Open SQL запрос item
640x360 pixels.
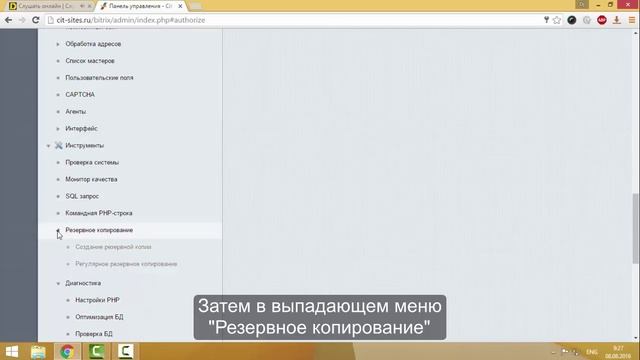point(82,196)
